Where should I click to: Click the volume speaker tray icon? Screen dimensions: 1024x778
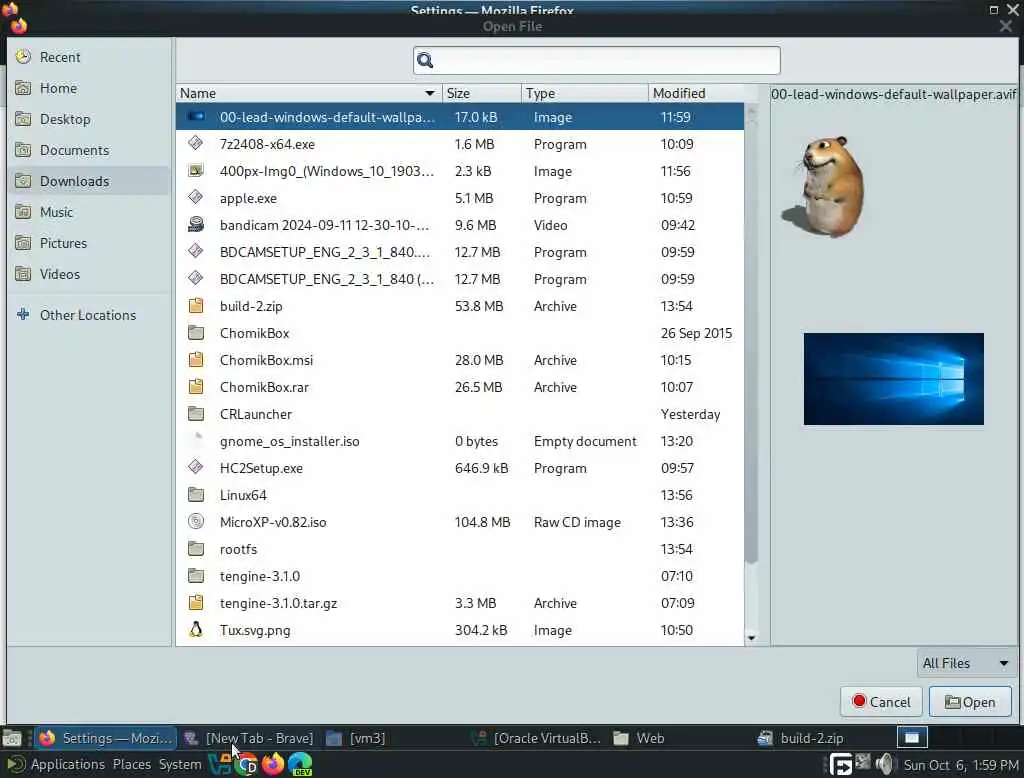click(885, 764)
